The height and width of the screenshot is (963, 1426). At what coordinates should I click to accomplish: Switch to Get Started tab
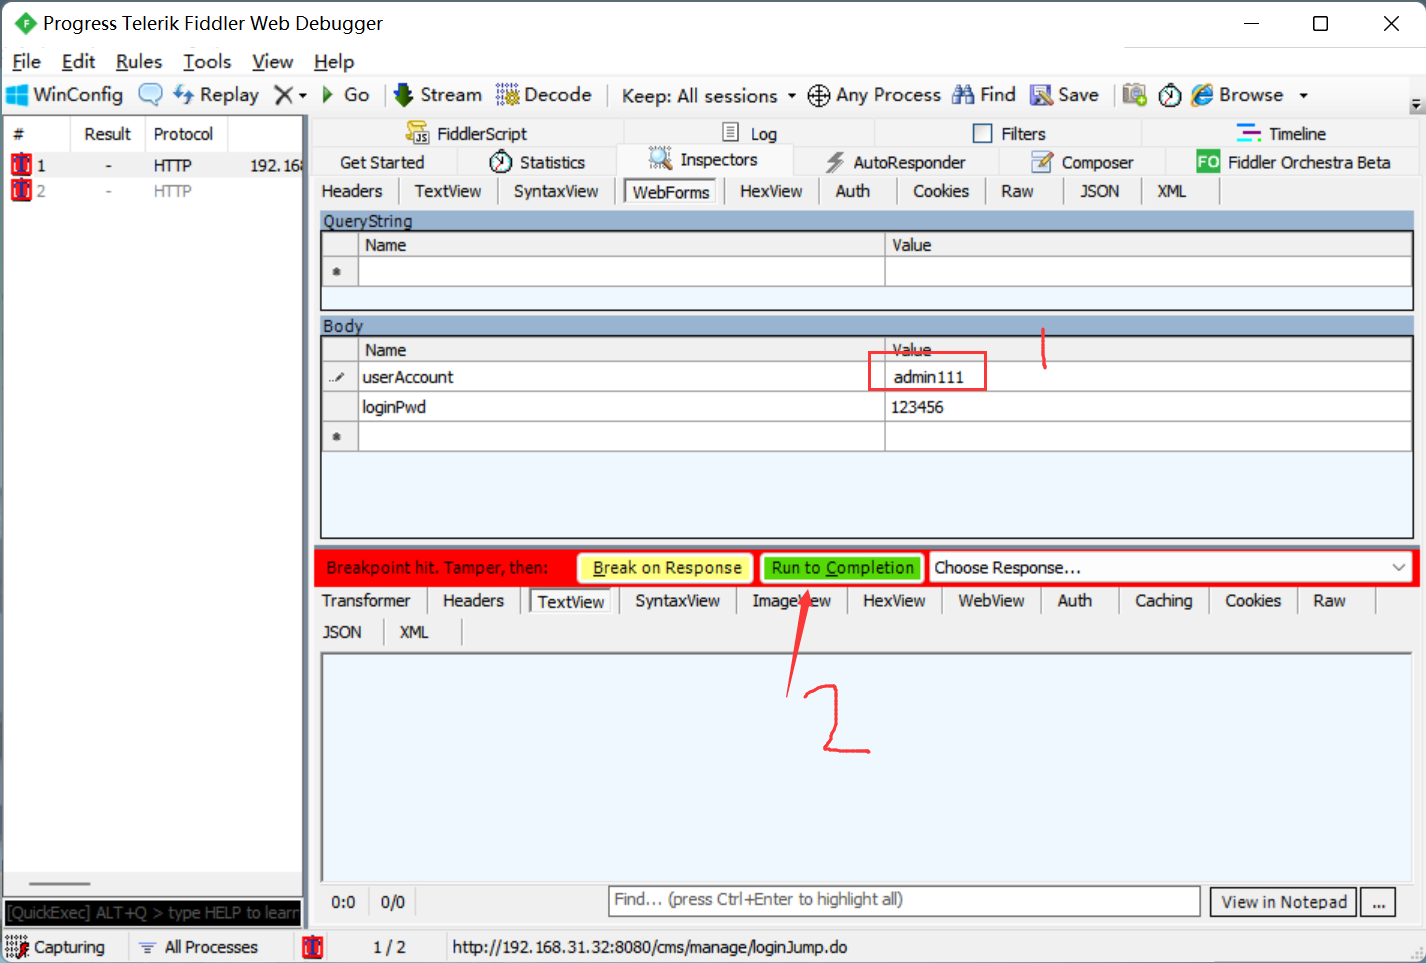point(382,162)
